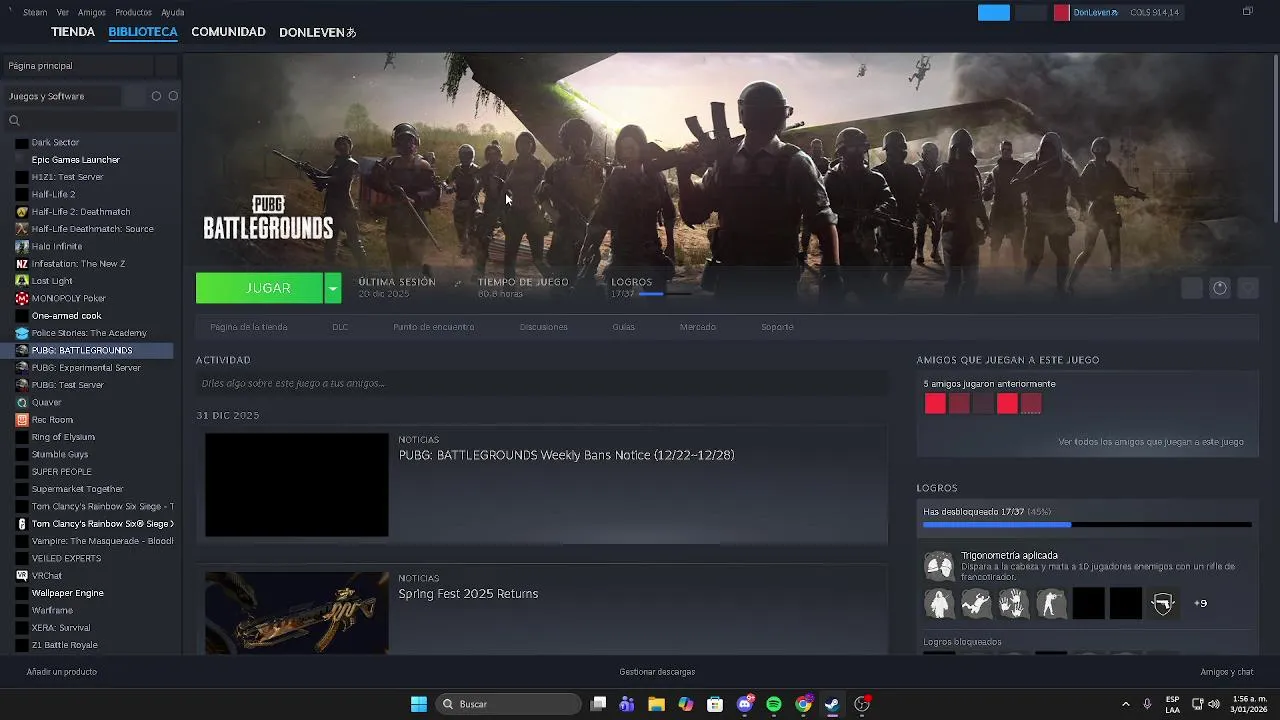
Task: Open the Productos menu
Action: [133, 13]
